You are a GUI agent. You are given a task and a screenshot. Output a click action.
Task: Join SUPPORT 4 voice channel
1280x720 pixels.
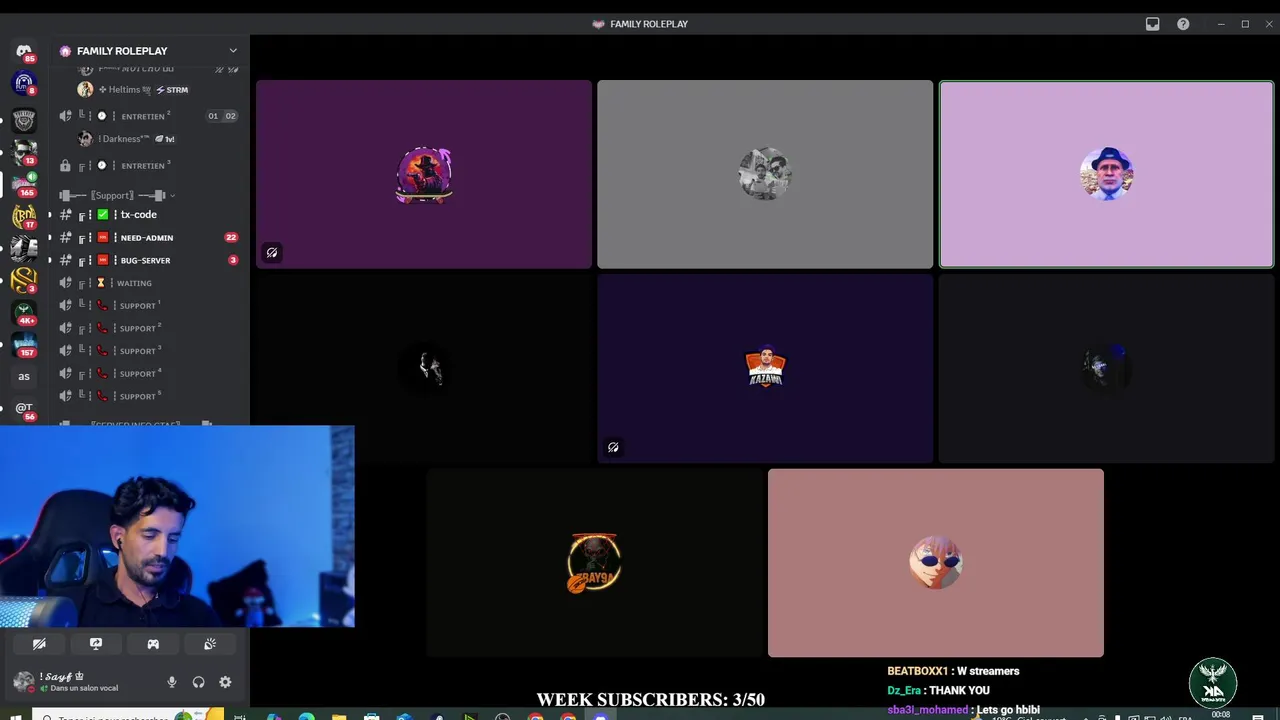149,374
